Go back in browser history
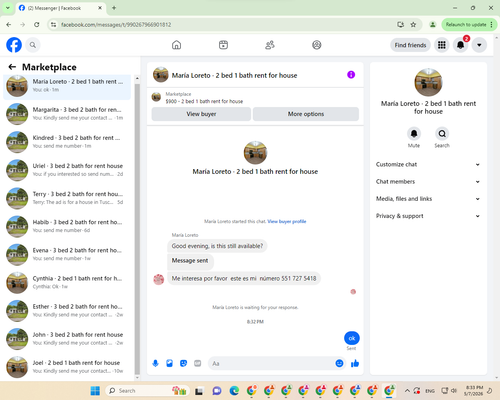Screen dimensions: 500x400 click(9, 24)
